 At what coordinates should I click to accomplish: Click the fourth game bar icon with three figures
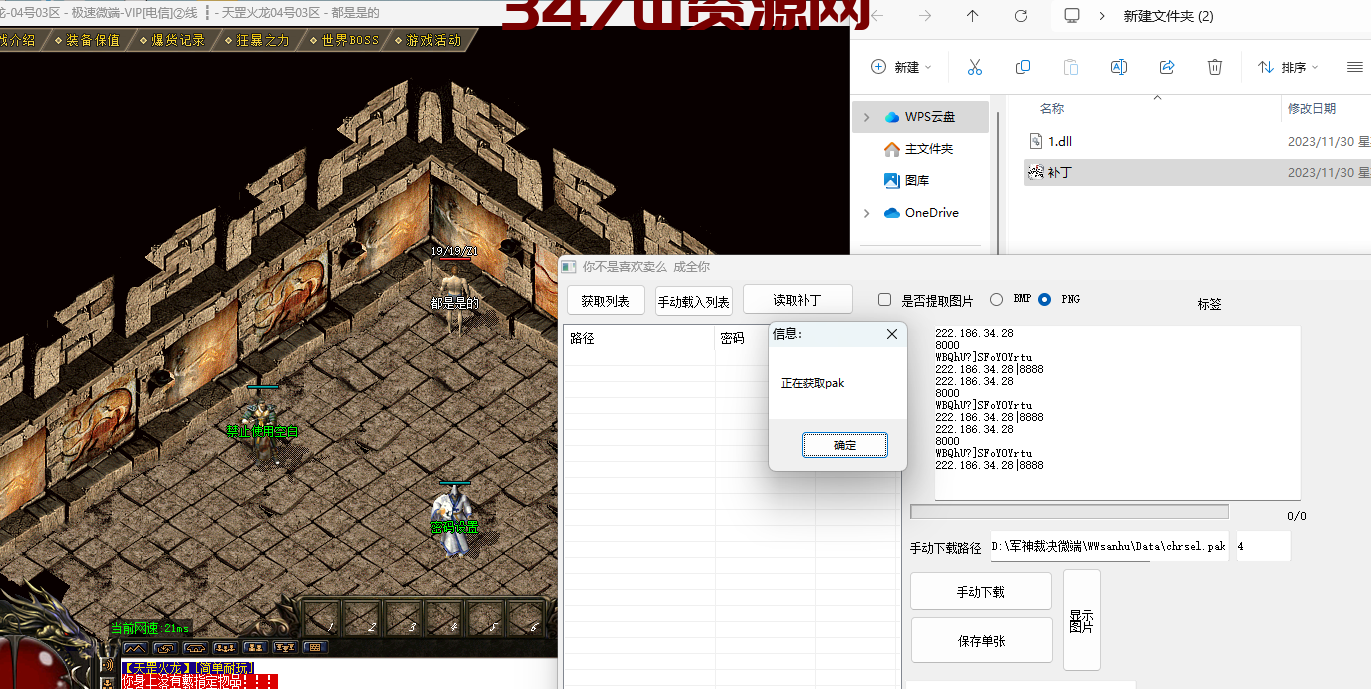tap(225, 647)
